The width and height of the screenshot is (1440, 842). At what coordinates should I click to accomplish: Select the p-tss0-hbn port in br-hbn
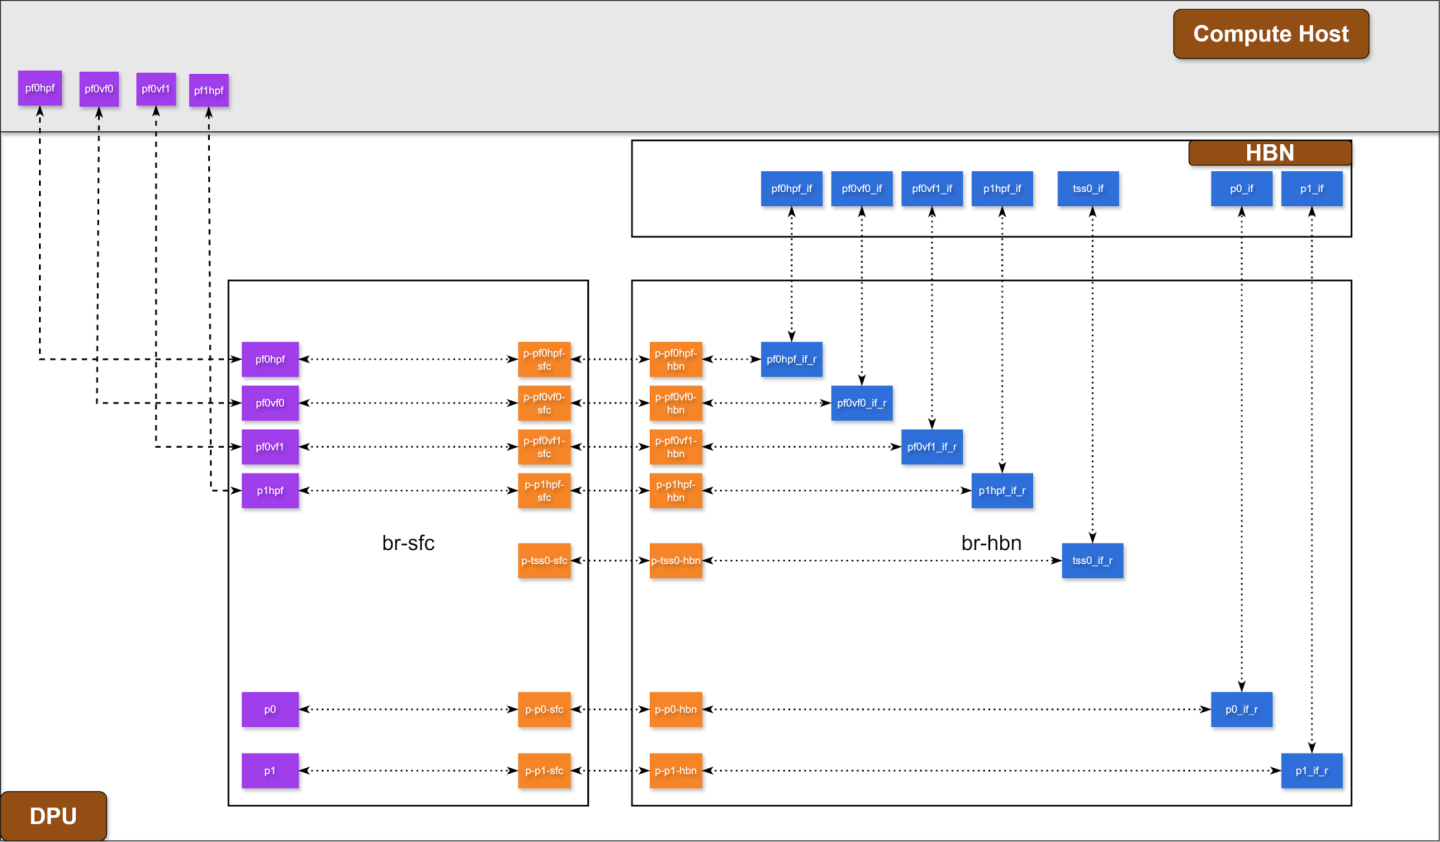tap(676, 561)
